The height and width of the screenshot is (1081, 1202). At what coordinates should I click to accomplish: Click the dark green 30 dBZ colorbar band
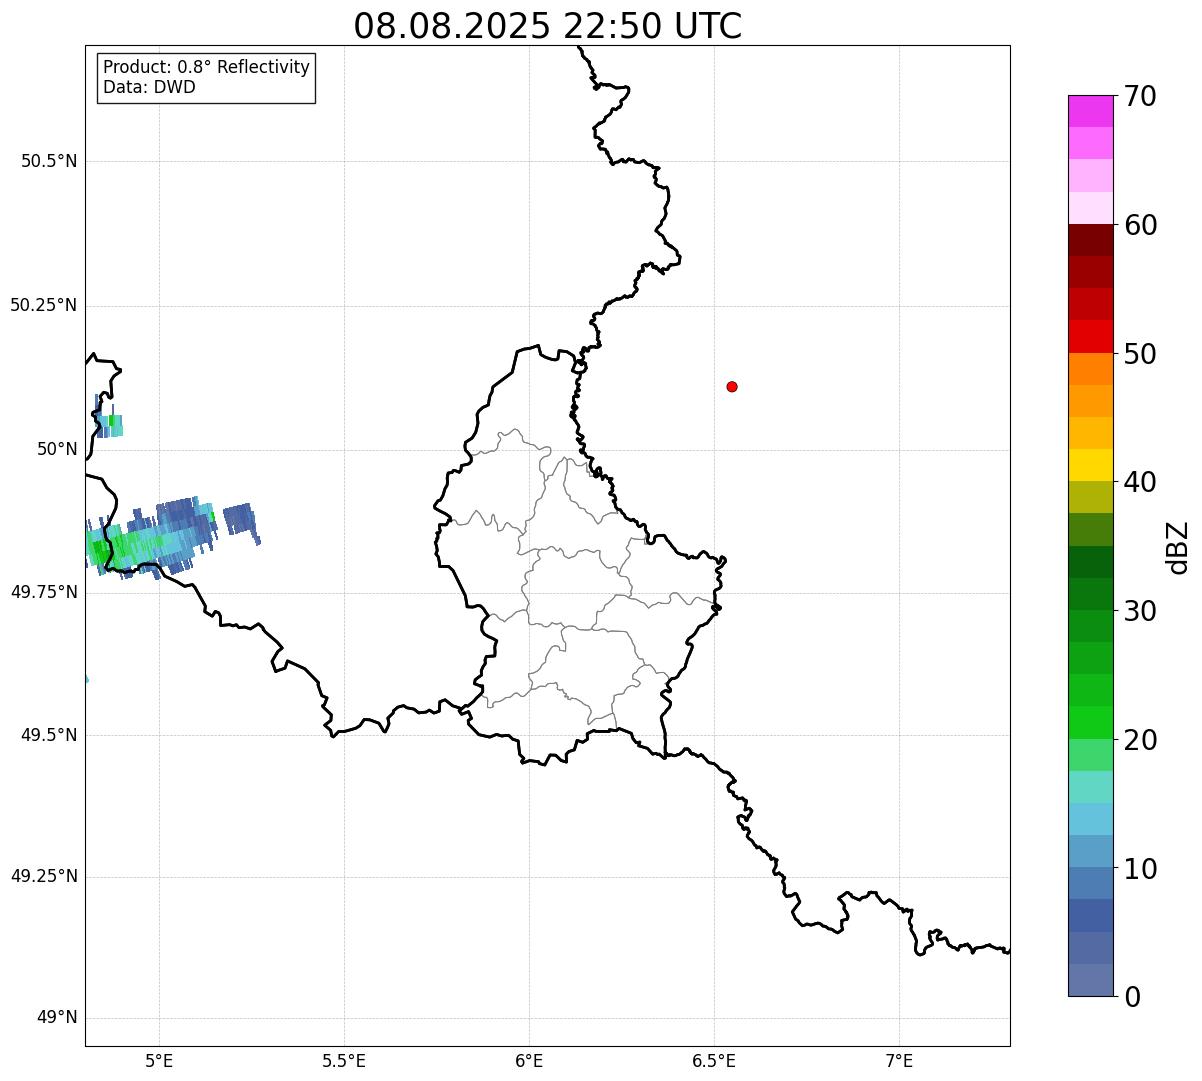[x=1090, y=594]
